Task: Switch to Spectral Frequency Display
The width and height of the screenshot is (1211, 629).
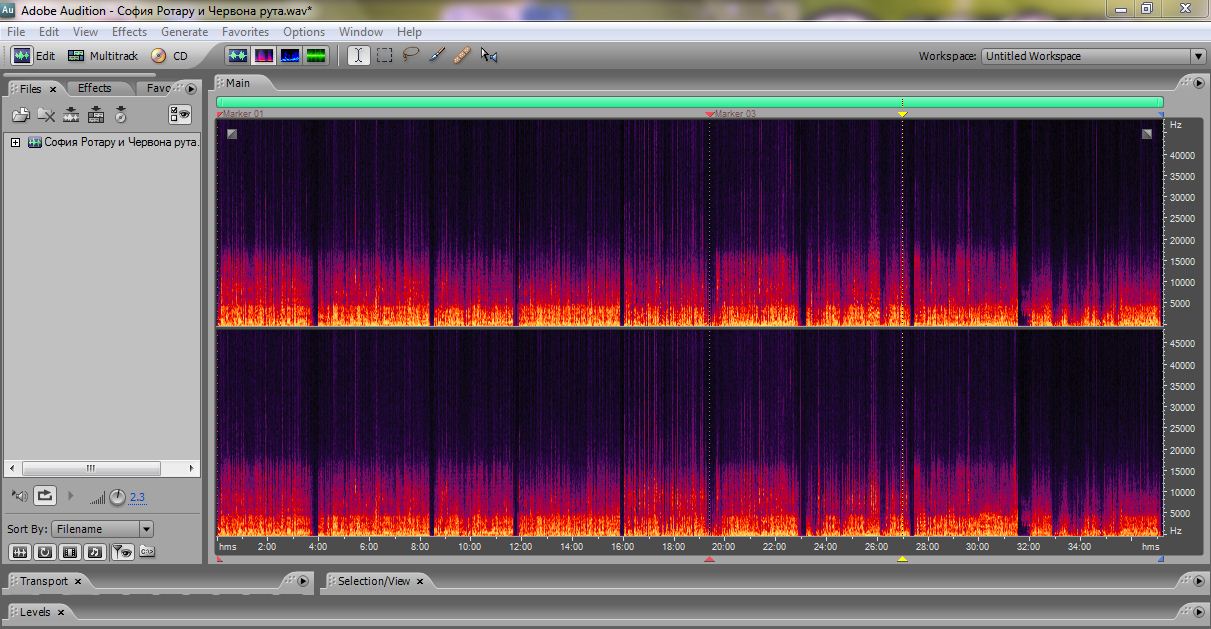Action: [264, 56]
